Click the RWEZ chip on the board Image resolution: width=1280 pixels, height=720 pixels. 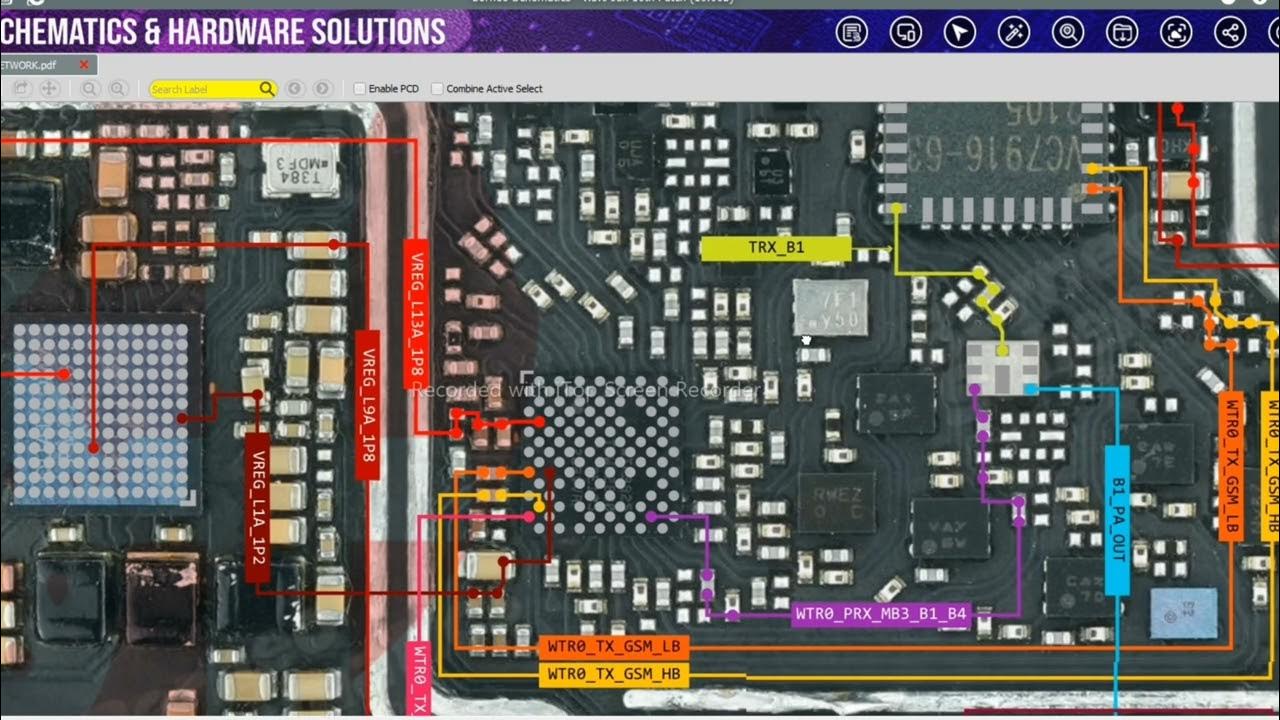836,501
